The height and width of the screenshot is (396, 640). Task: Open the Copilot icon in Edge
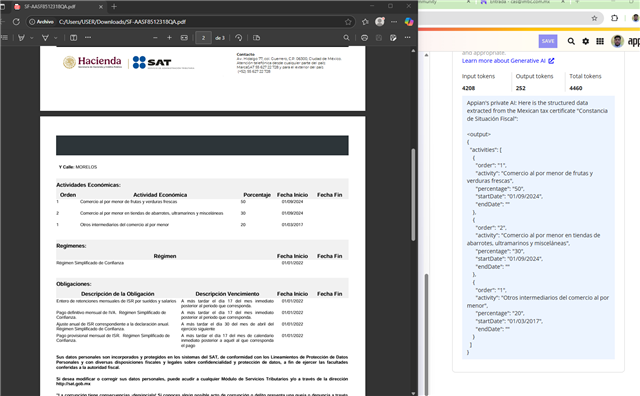[409, 22]
